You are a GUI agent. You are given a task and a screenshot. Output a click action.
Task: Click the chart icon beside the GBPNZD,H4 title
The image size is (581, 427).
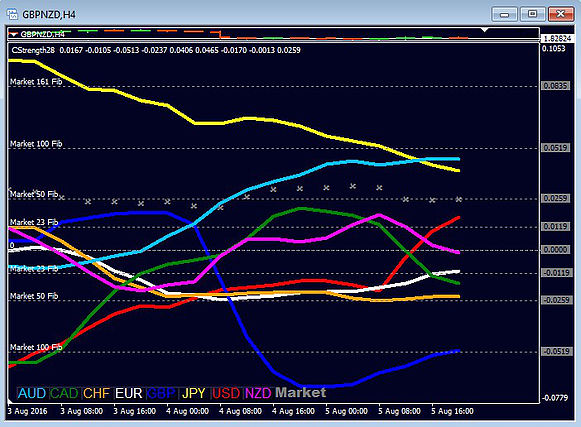click(x=12, y=14)
